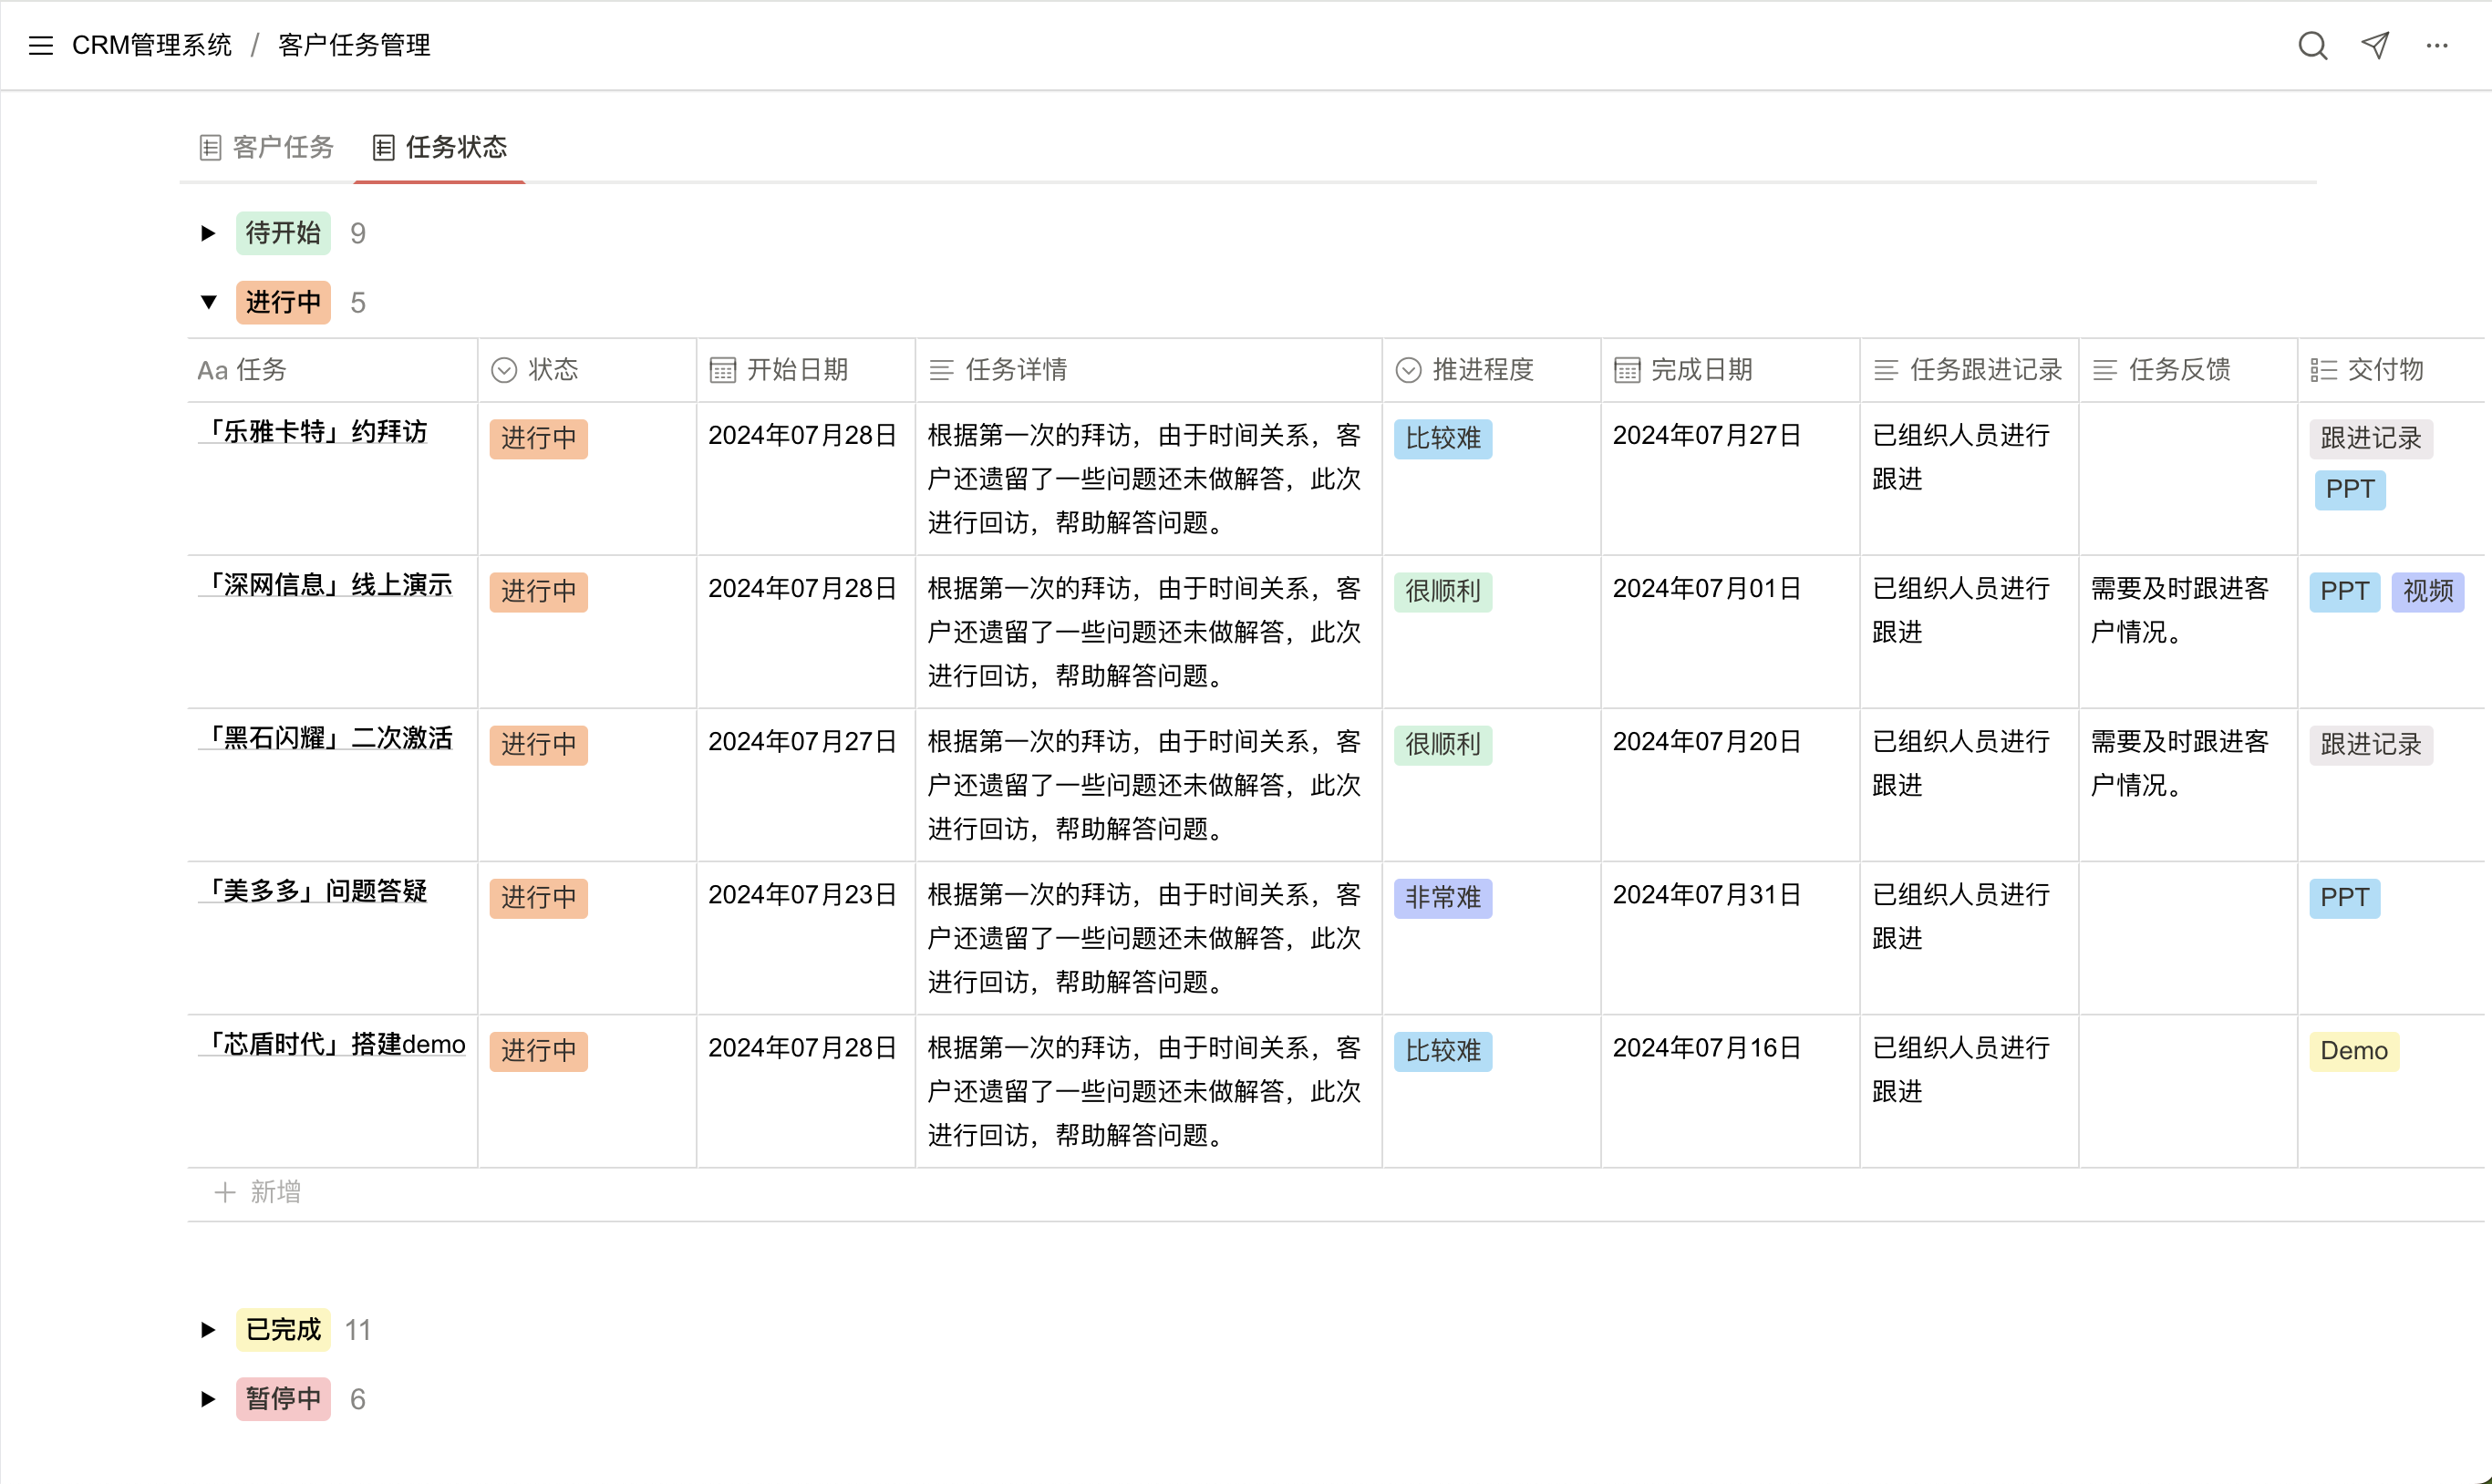
Task: Click 跟进记录 tag in 黑石闪耀 row
Action: pyautogui.click(x=2371, y=744)
